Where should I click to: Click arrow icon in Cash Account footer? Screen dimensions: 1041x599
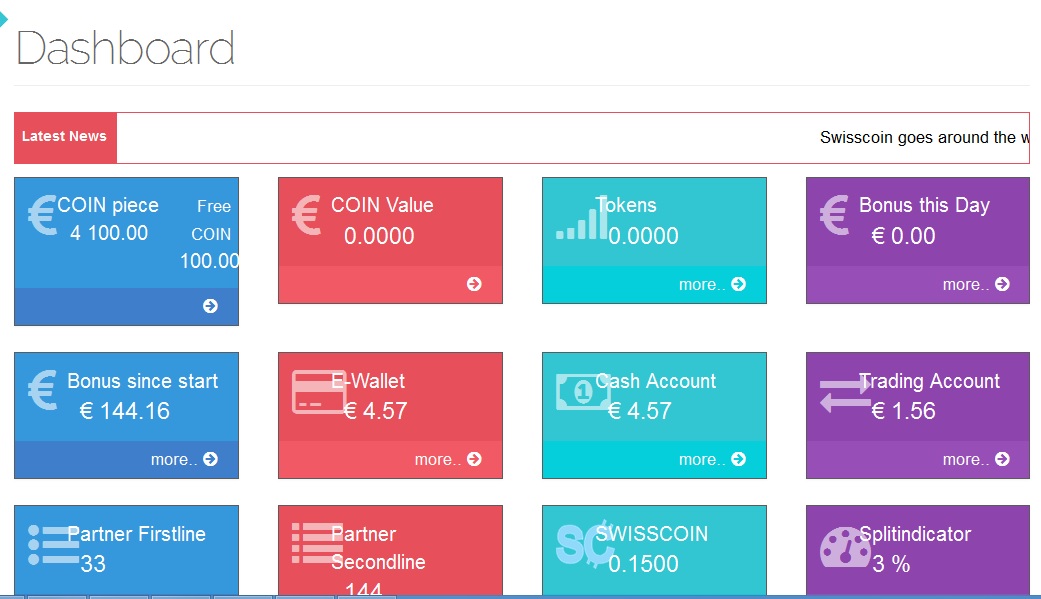(x=738, y=459)
